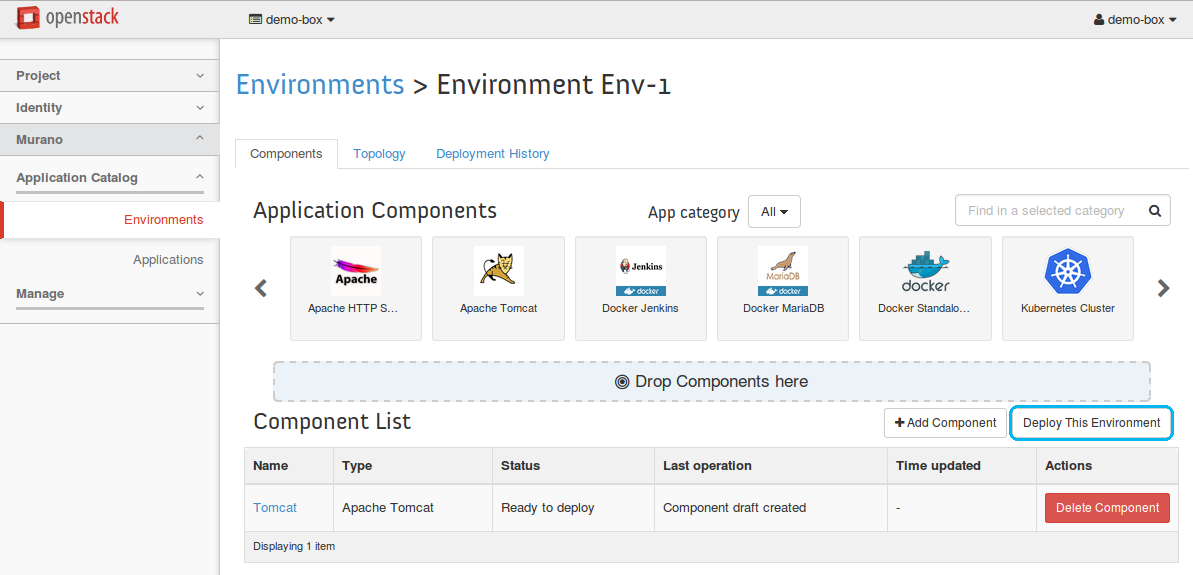Click the search magnifier icon

[1154, 211]
